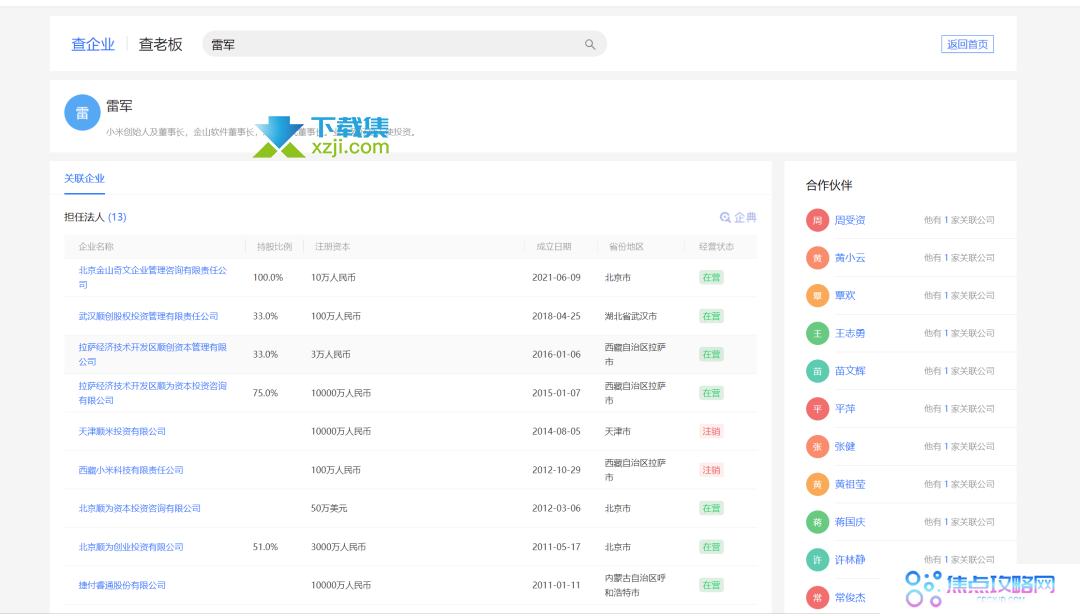
Task: Open 拉萨经济技术开发区顺创资本管理有限公司 link
Action: pyautogui.click(x=152, y=354)
